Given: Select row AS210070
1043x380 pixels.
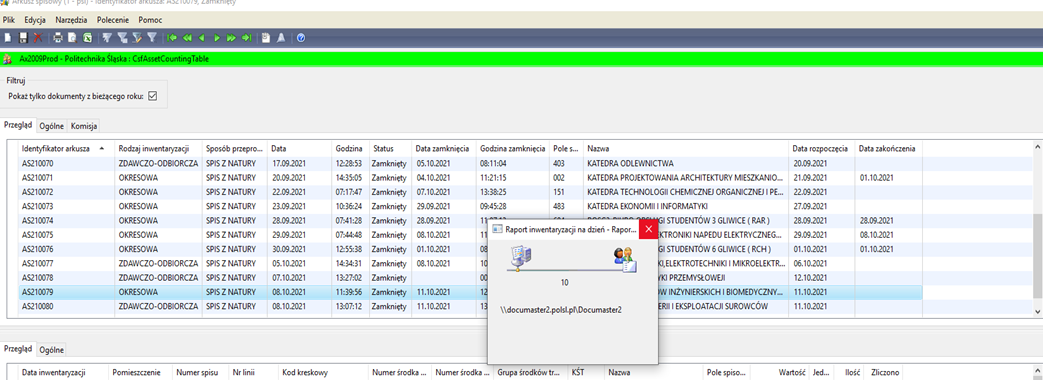Looking at the screenshot, I should tap(470, 163).
